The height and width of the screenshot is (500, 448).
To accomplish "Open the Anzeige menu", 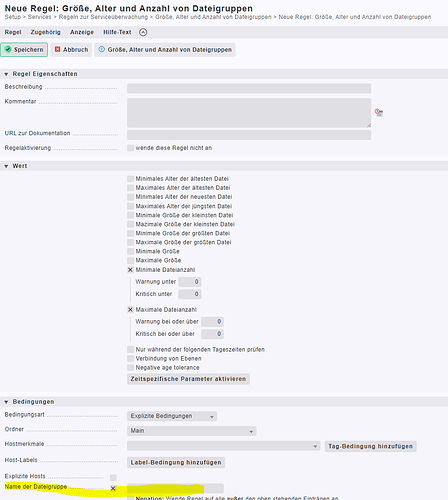I will pyautogui.click(x=82, y=32).
